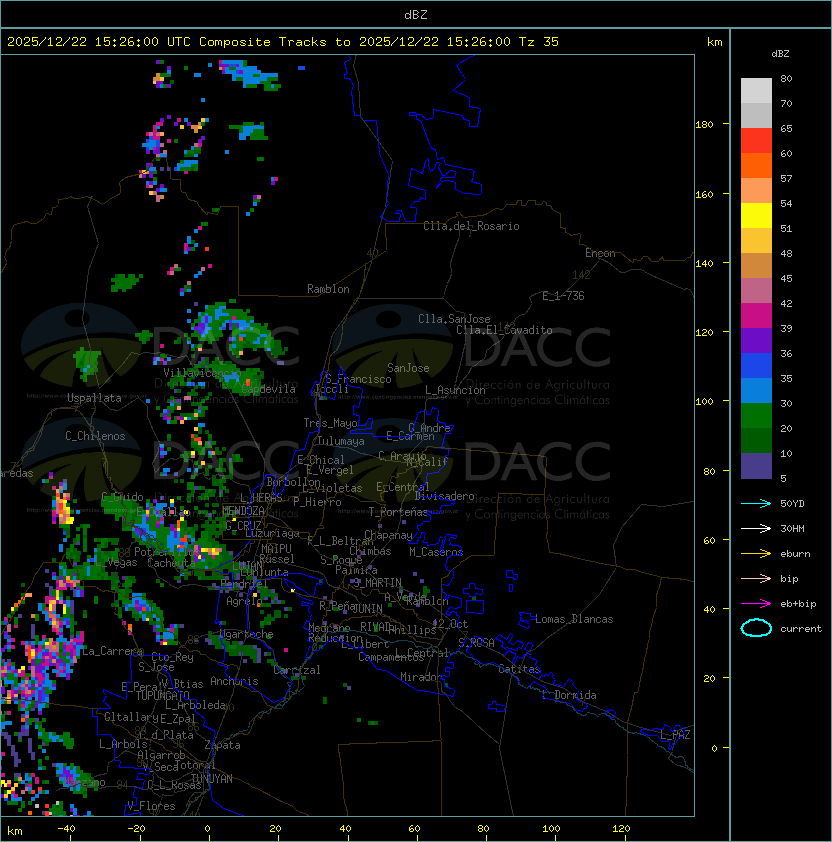
Task: Click the 'Capdevila' label
Action: coord(268,389)
